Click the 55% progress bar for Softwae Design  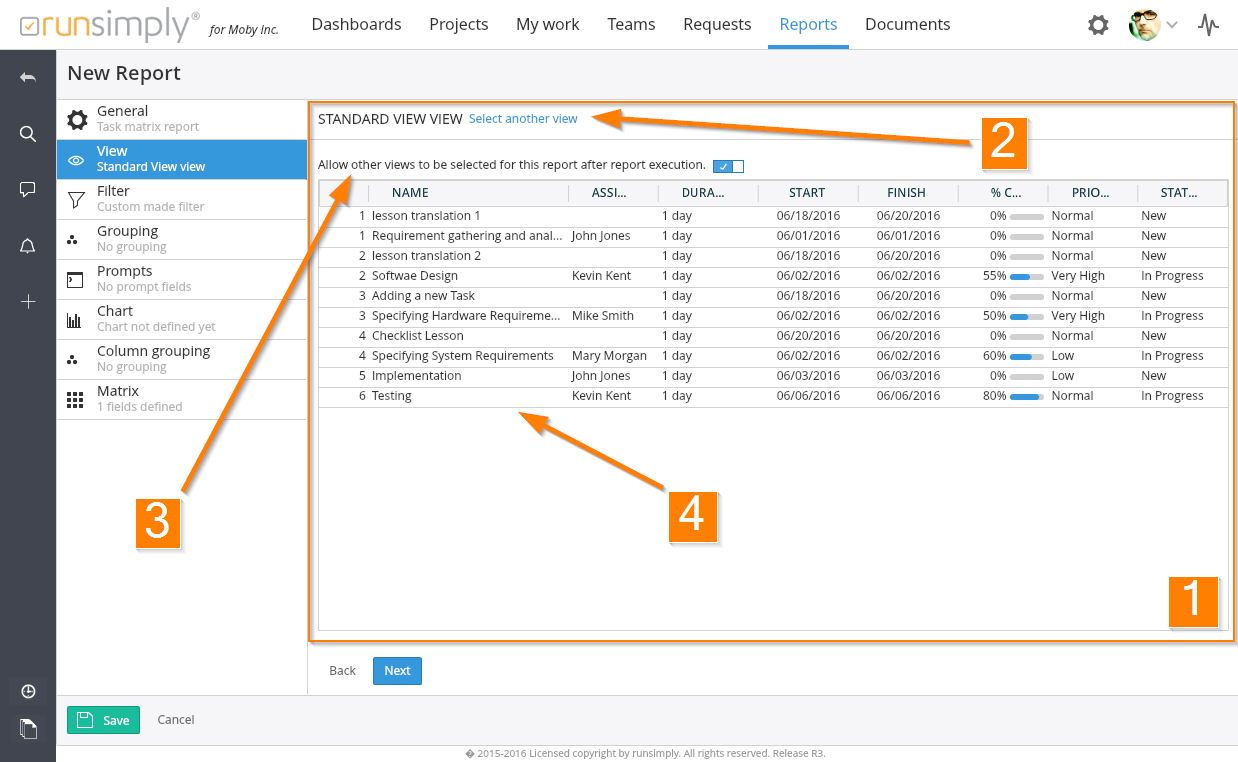[1026, 276]
